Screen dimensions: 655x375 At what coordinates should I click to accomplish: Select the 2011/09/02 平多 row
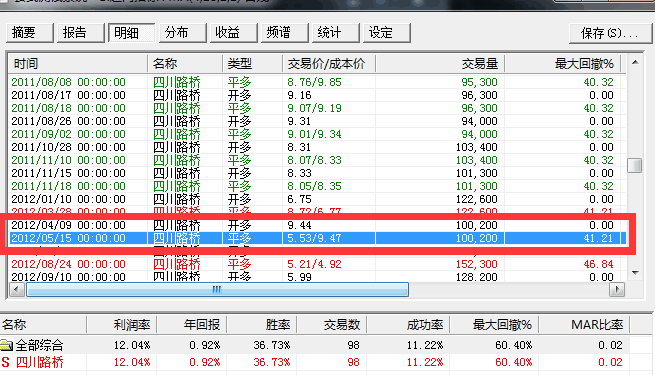(317, 134)
